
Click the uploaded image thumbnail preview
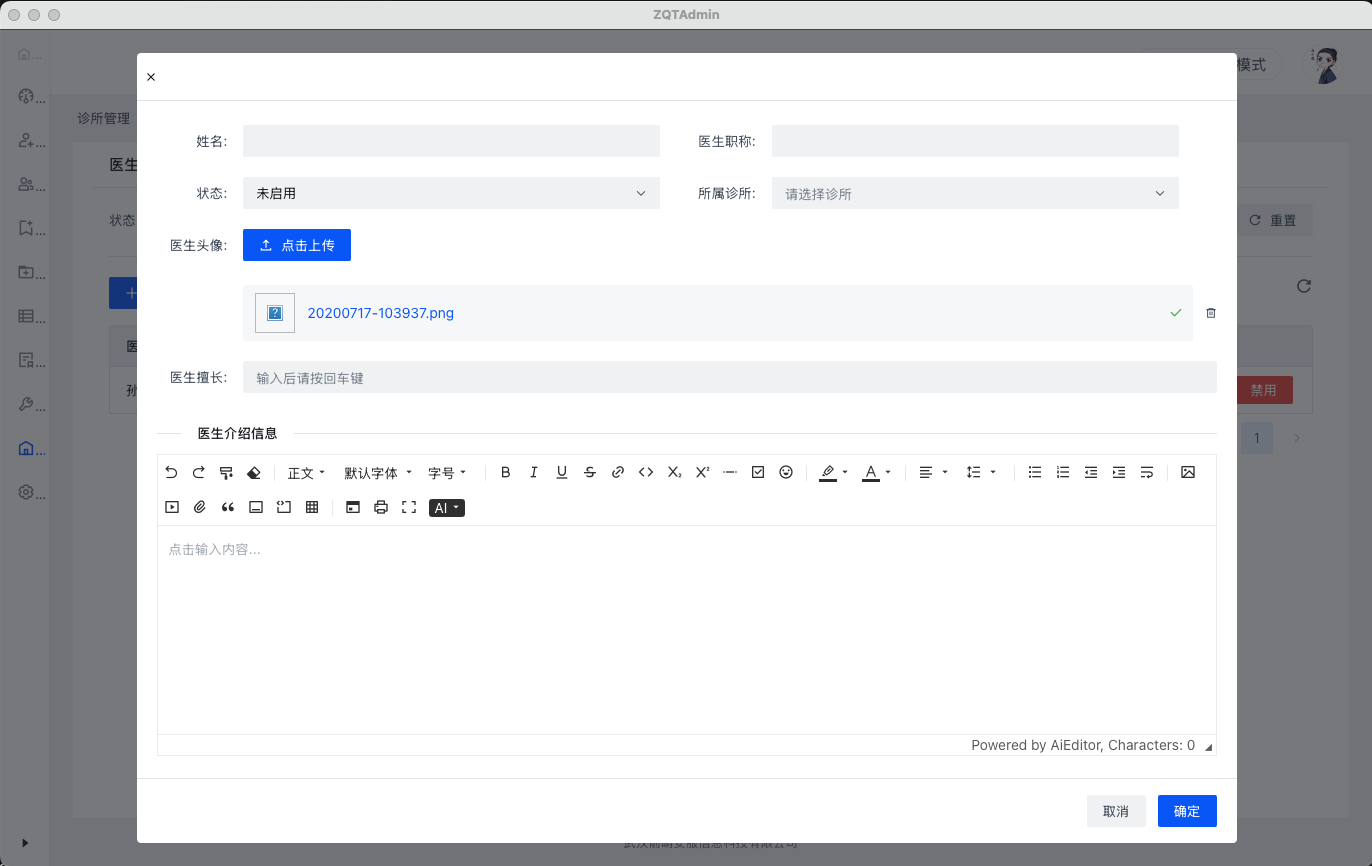click(x=275, y=313)
